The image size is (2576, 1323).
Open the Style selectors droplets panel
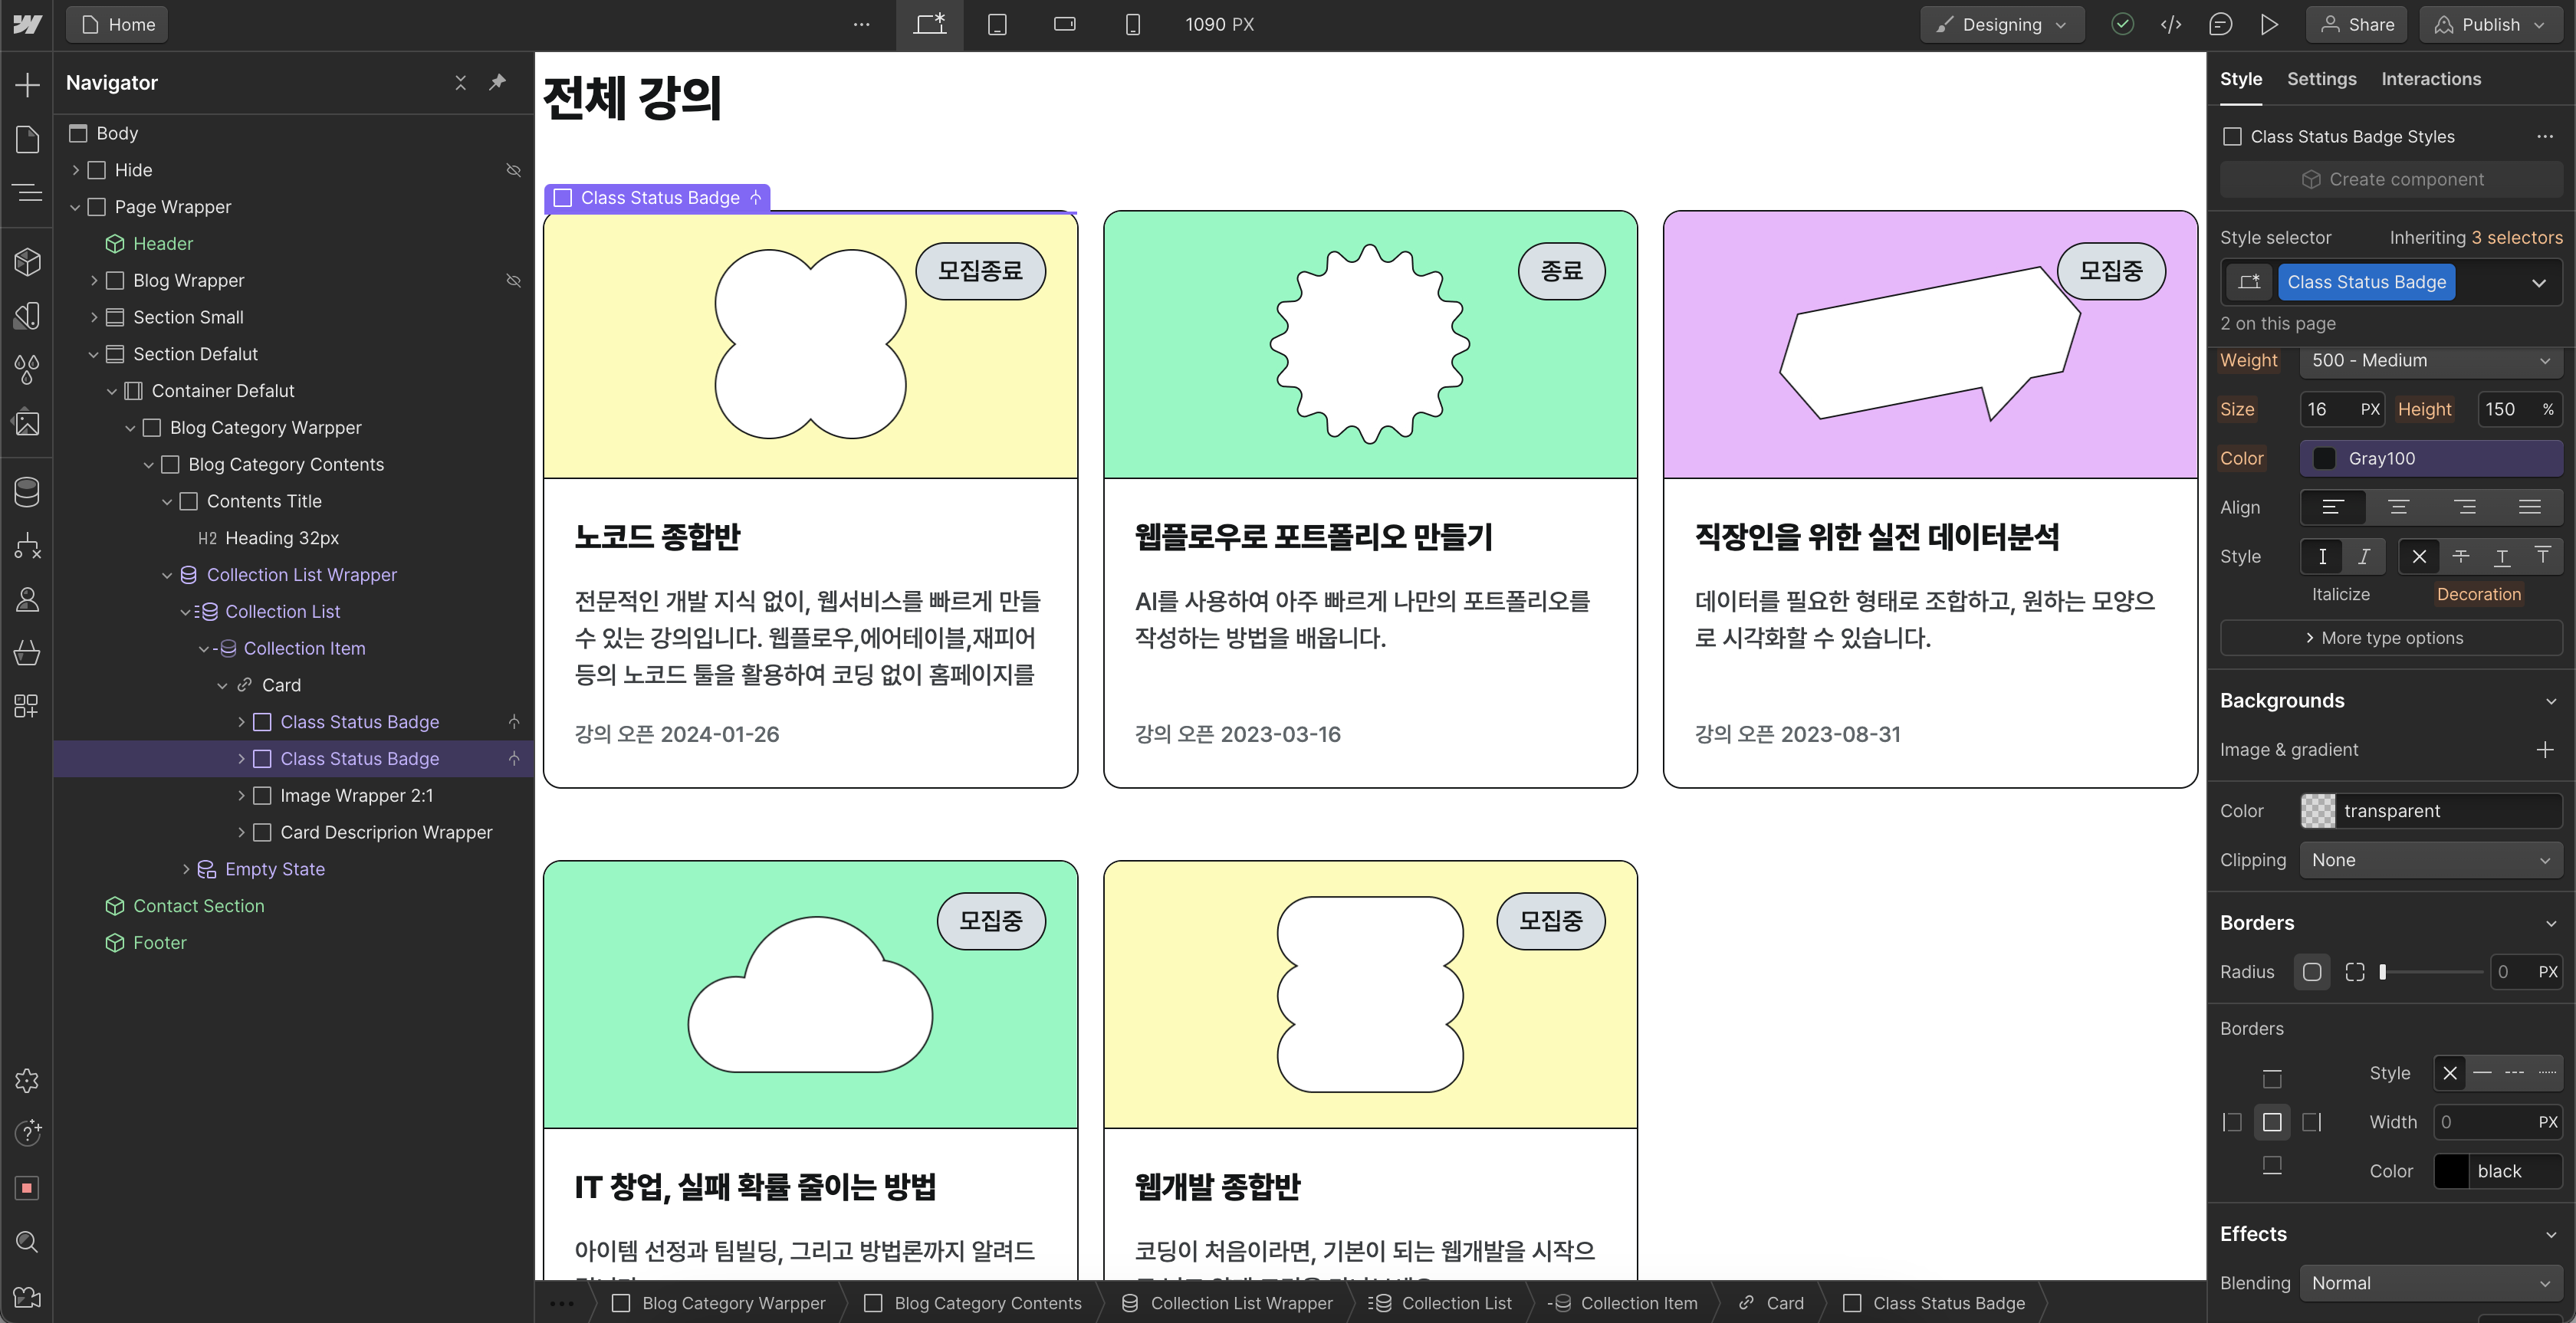27,369
